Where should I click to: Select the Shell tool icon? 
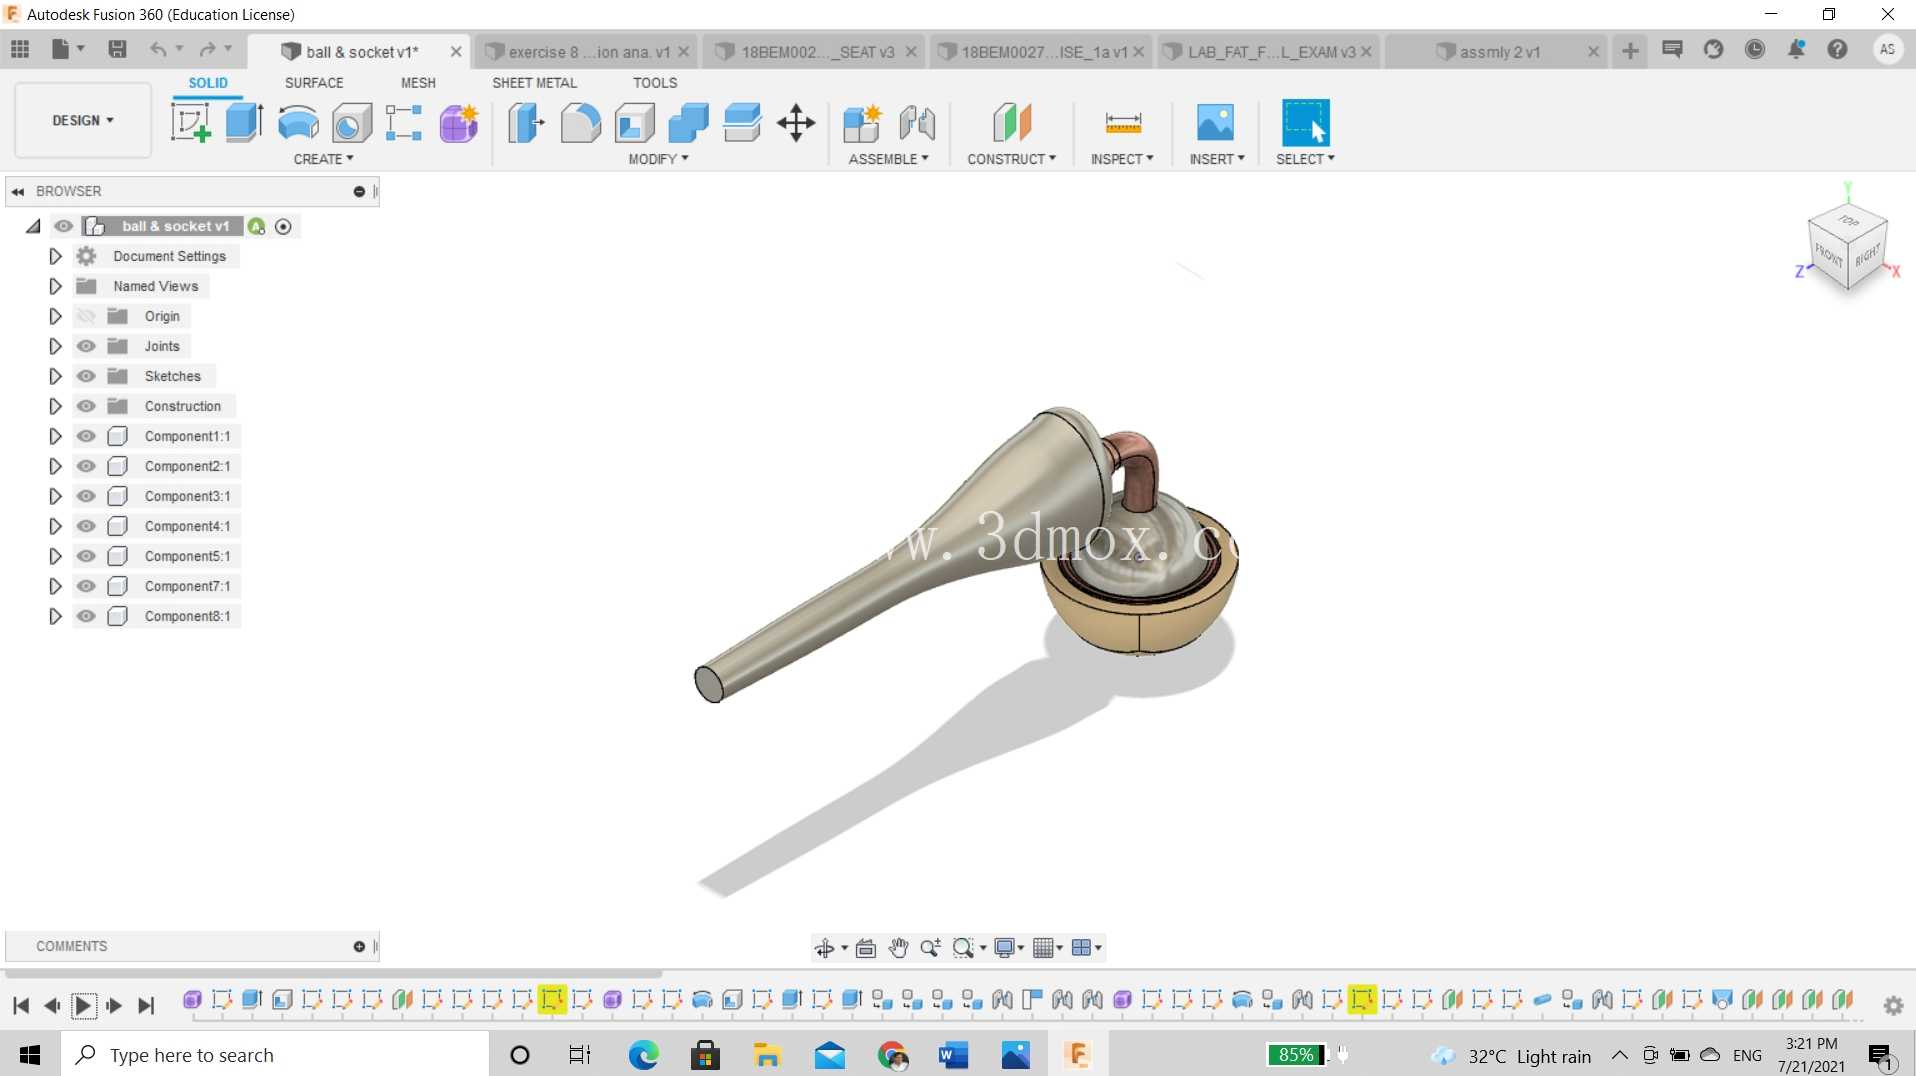[x=634, y=123]
